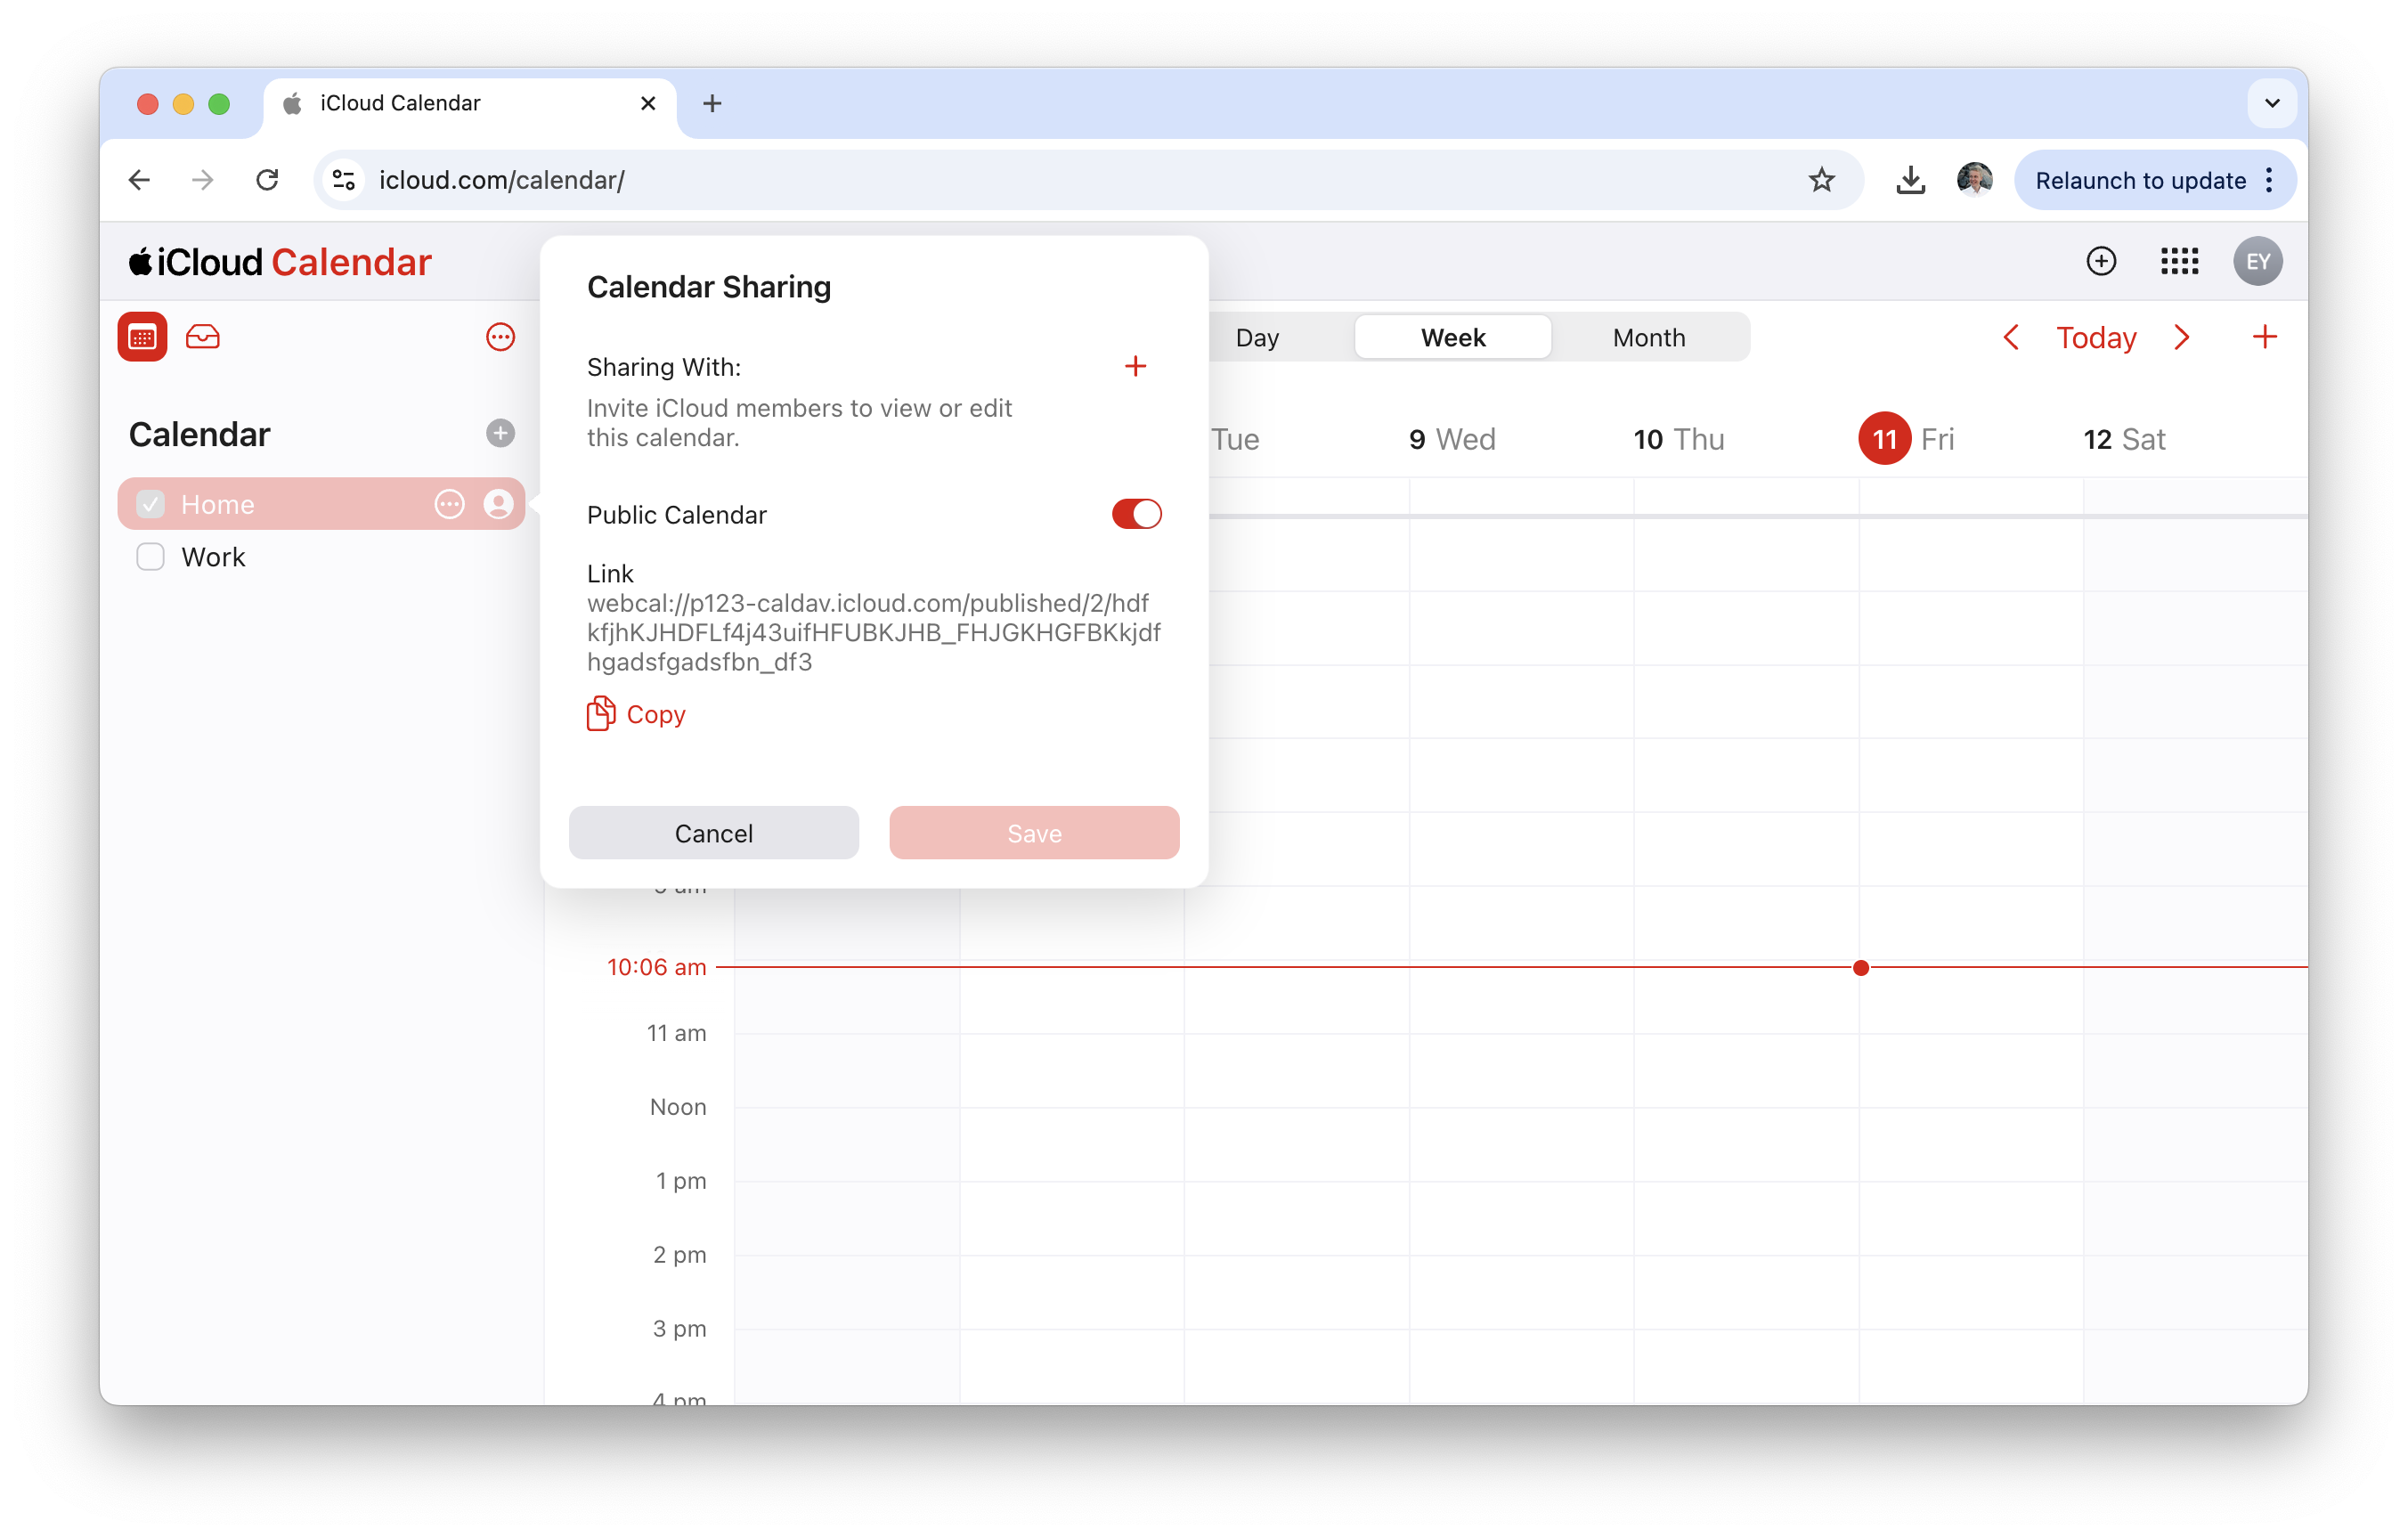The width and height of the screenshot is (2408, 1537).
Task: Cancel the Calendar Sharing dialog
Action: coord(713,833)
